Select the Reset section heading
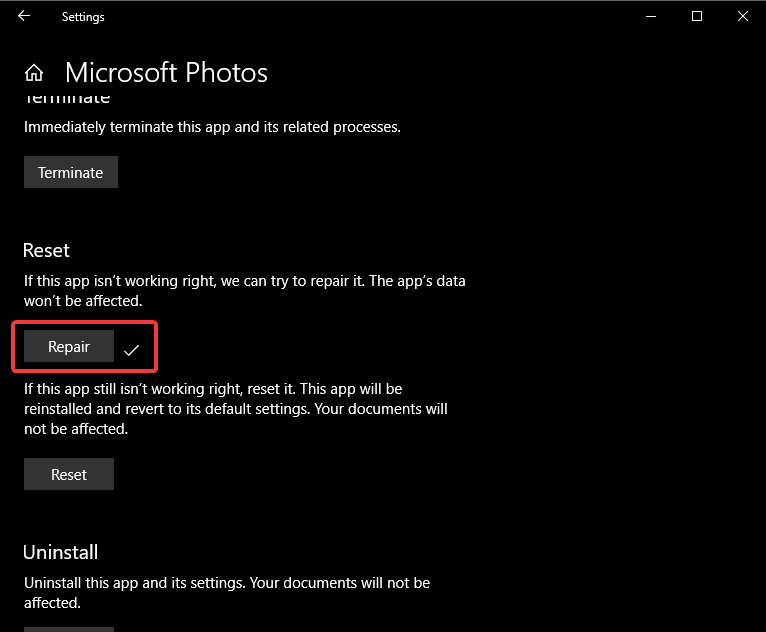This screenshot has height=632, width=766. [46, 250]
